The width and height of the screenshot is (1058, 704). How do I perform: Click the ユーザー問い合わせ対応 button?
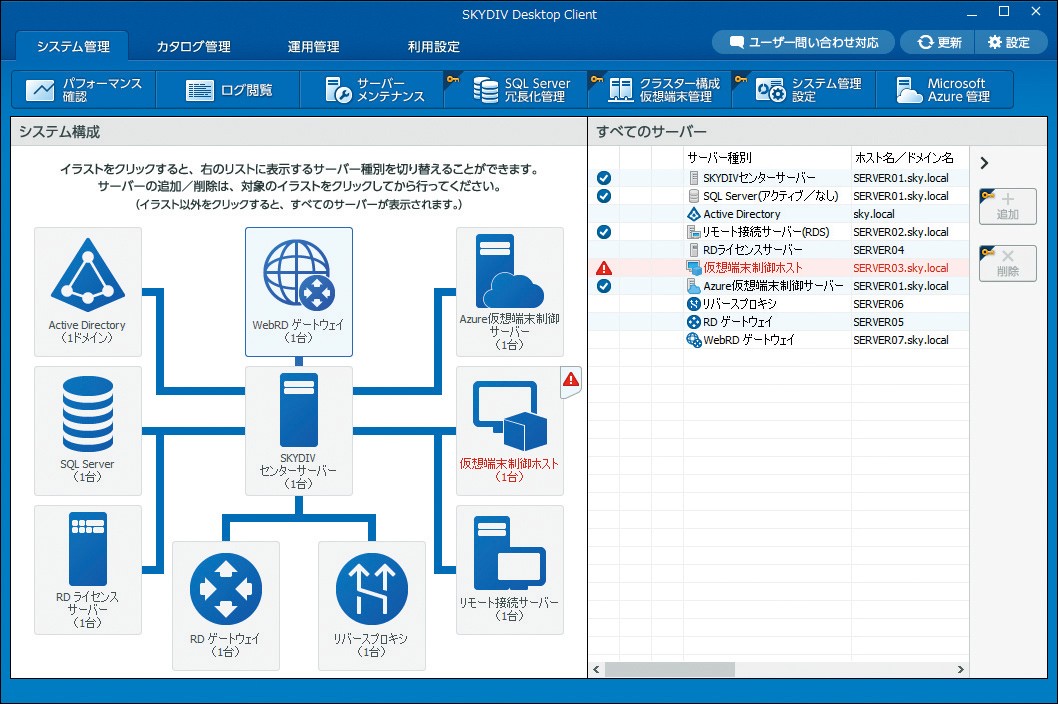pyautogui.click(x=804, y=43)
